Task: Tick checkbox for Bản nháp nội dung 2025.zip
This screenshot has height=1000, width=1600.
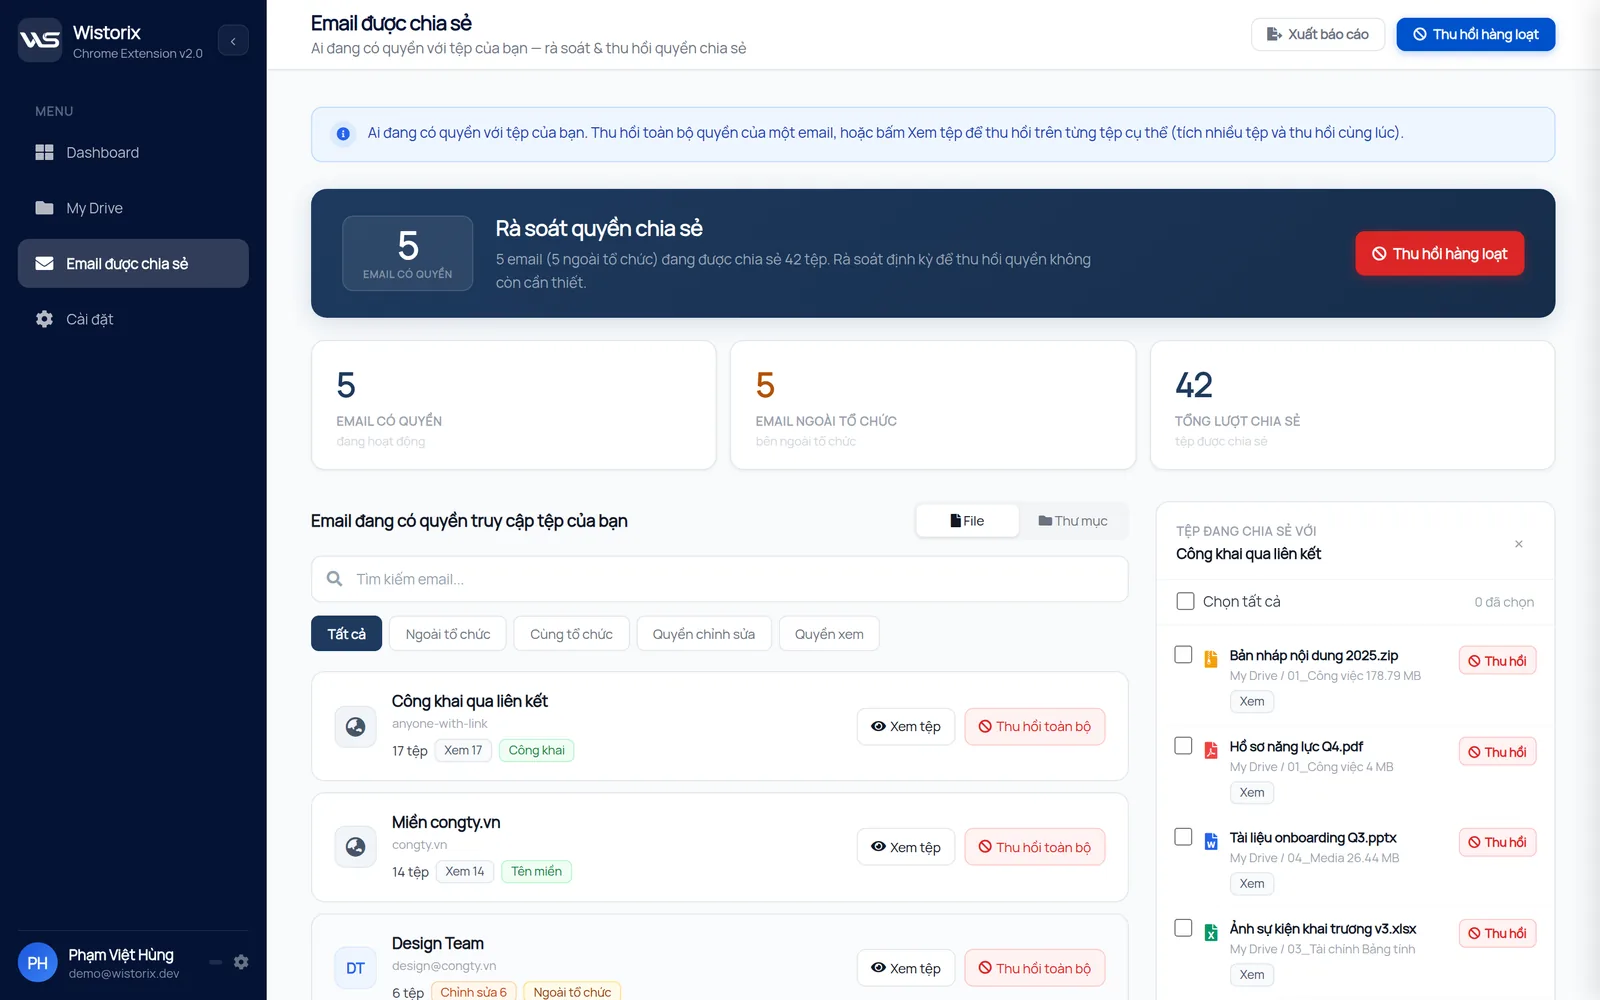Action: tap(1183, 654)
